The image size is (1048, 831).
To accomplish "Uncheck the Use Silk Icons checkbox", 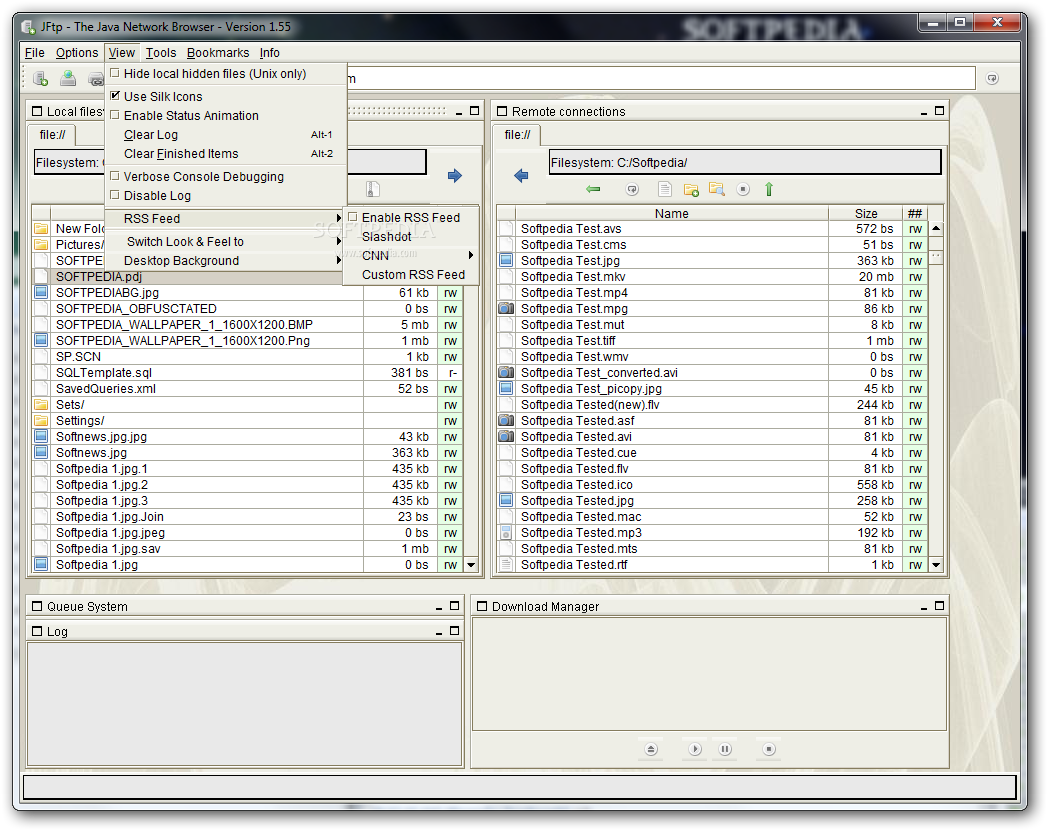I will click(115, 97).
